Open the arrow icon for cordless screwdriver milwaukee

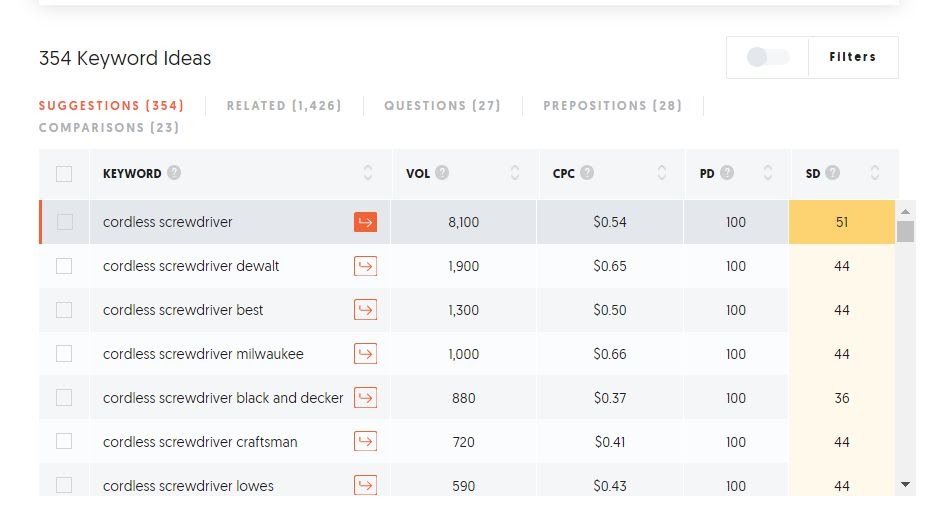(365, 354)
